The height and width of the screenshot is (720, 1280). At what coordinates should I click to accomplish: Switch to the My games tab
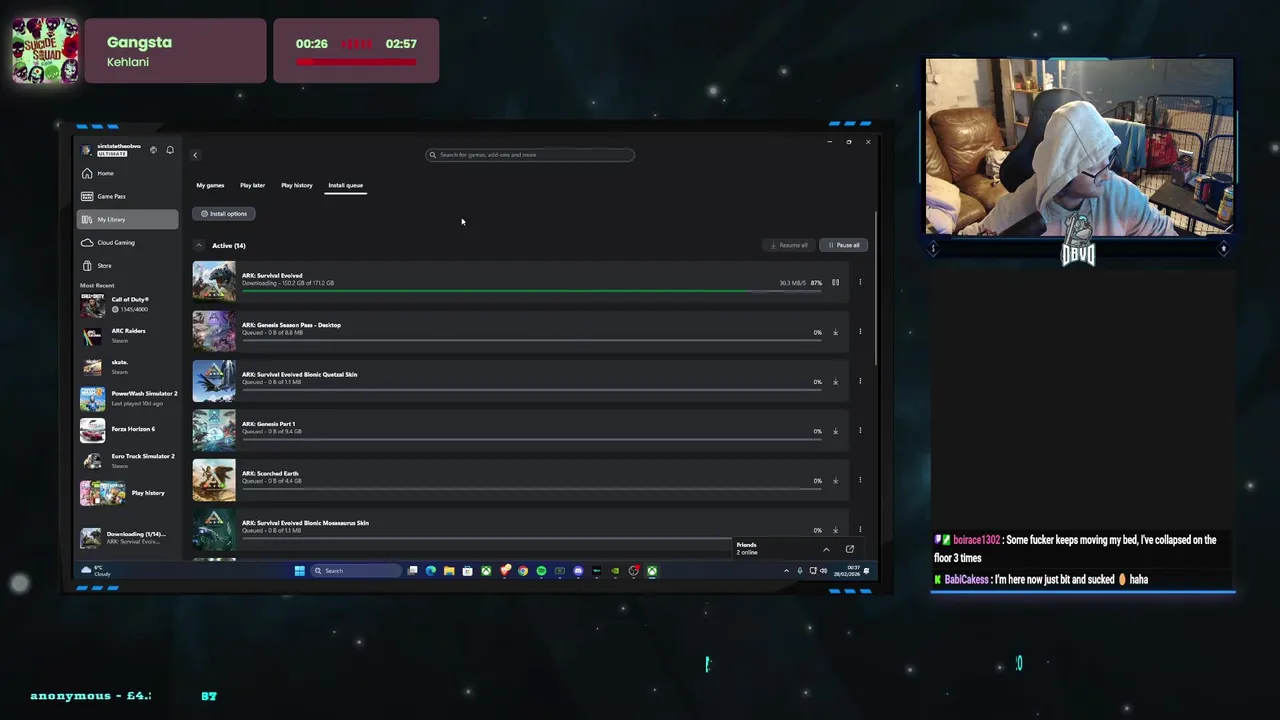pos(210,185)
